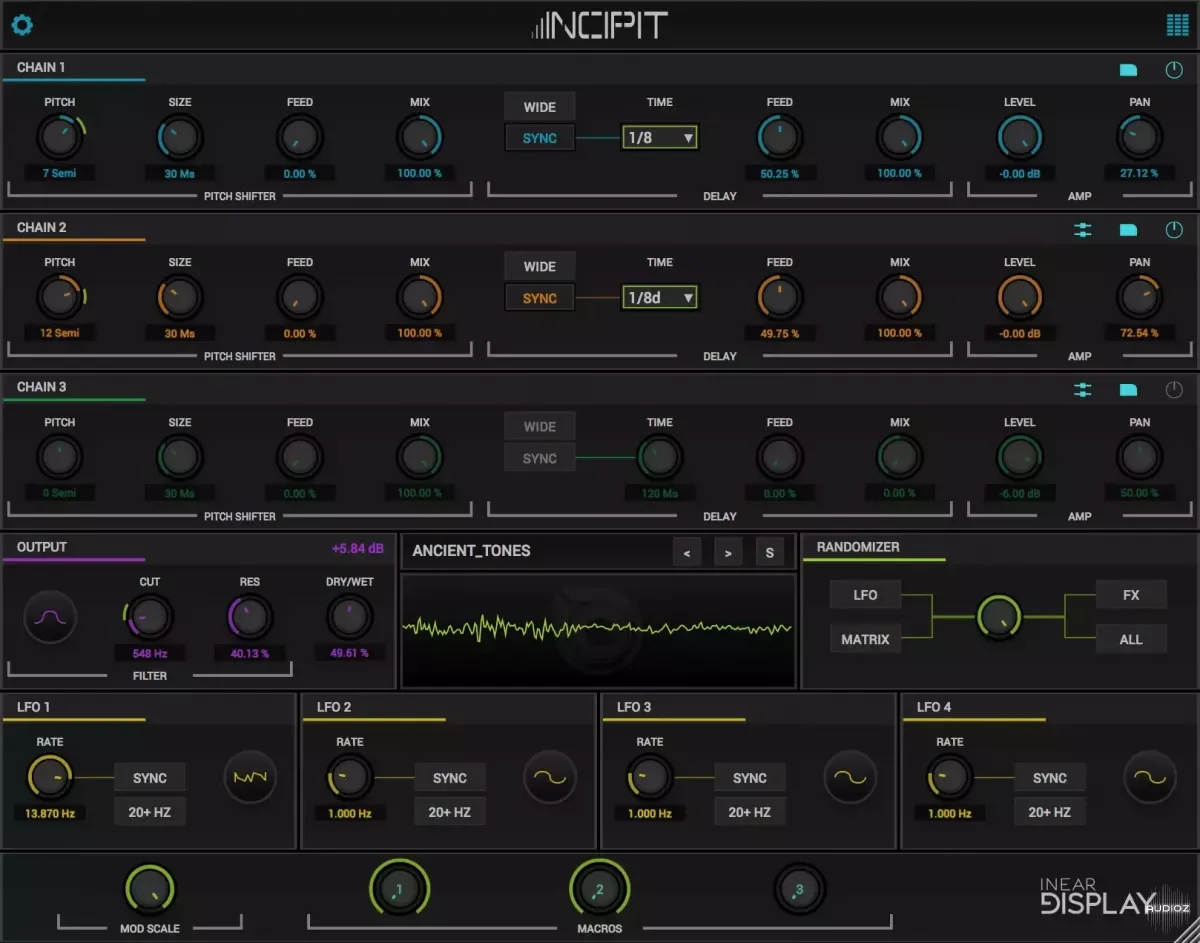
Task: Enable Chain 3 power button
Action: point(1174,390)
